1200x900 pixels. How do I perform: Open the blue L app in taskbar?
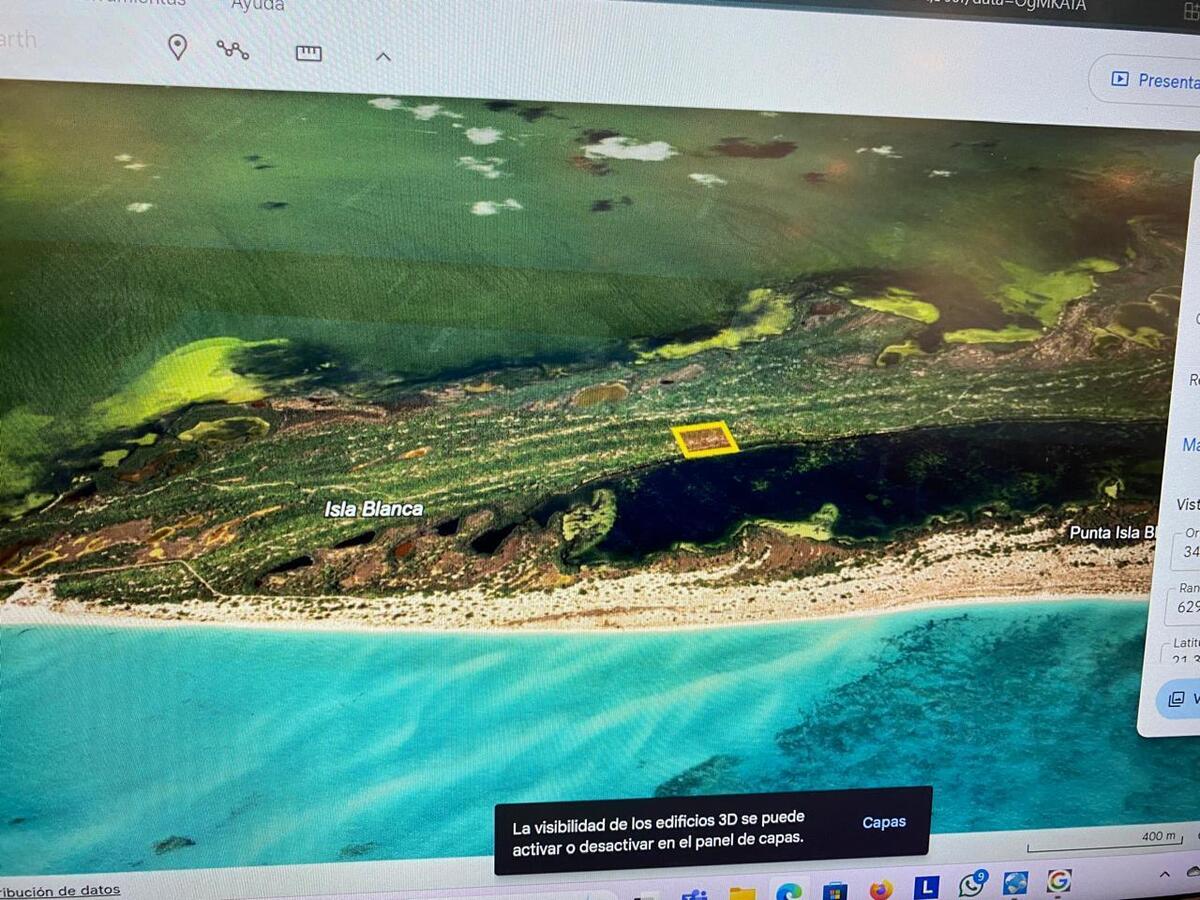[926, 887]
